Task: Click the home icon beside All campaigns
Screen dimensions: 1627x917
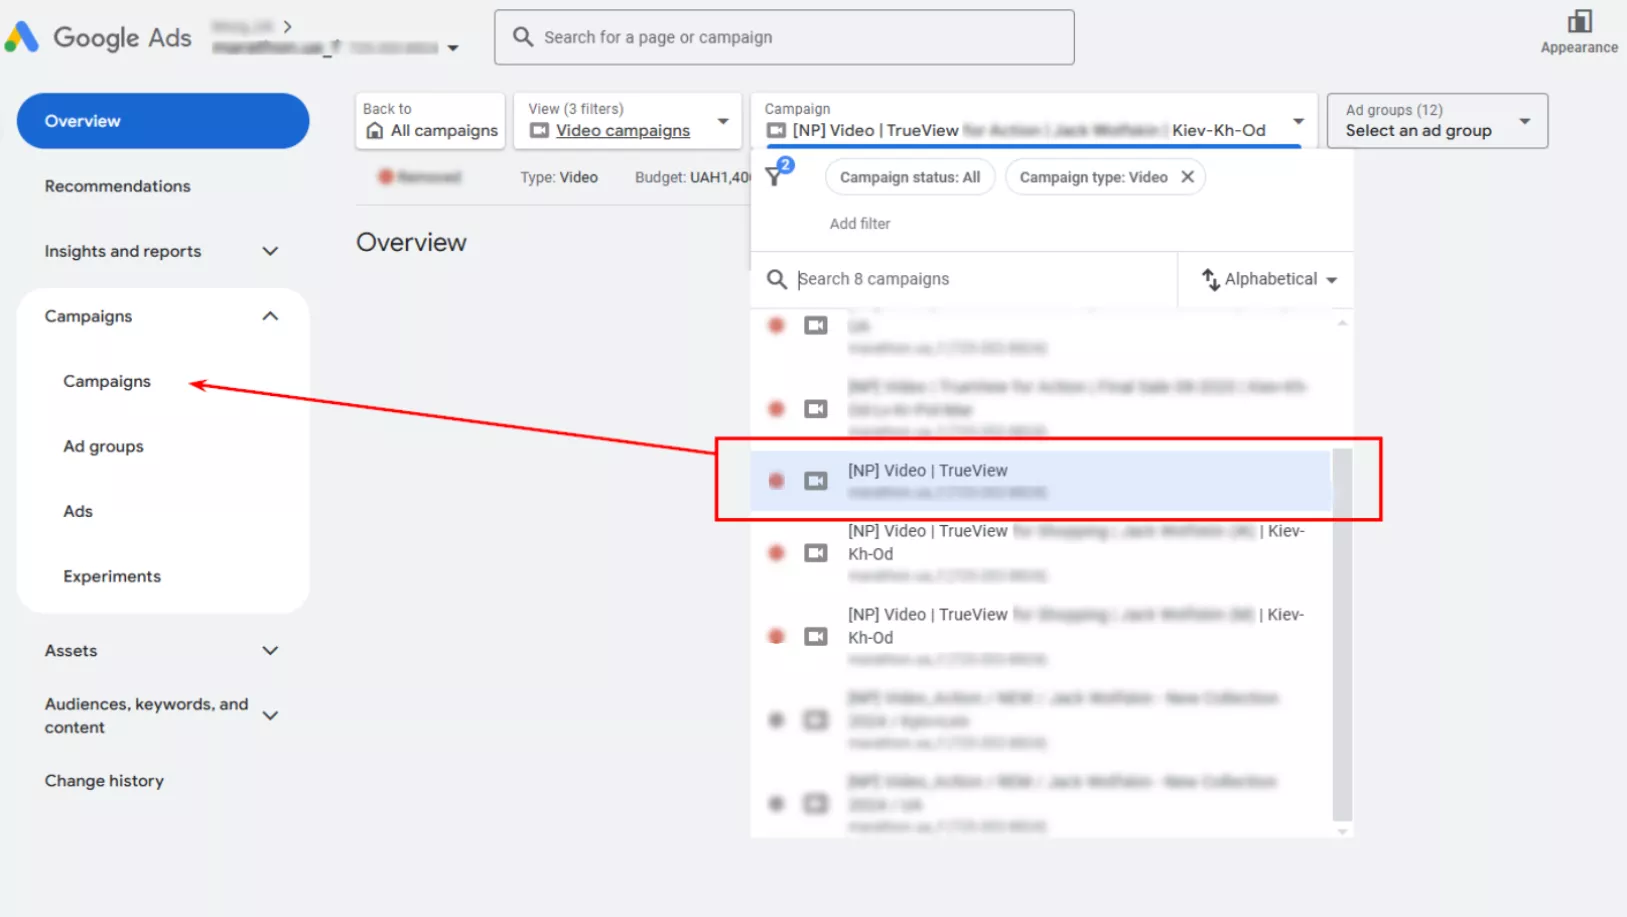Action: coord(375,131)
